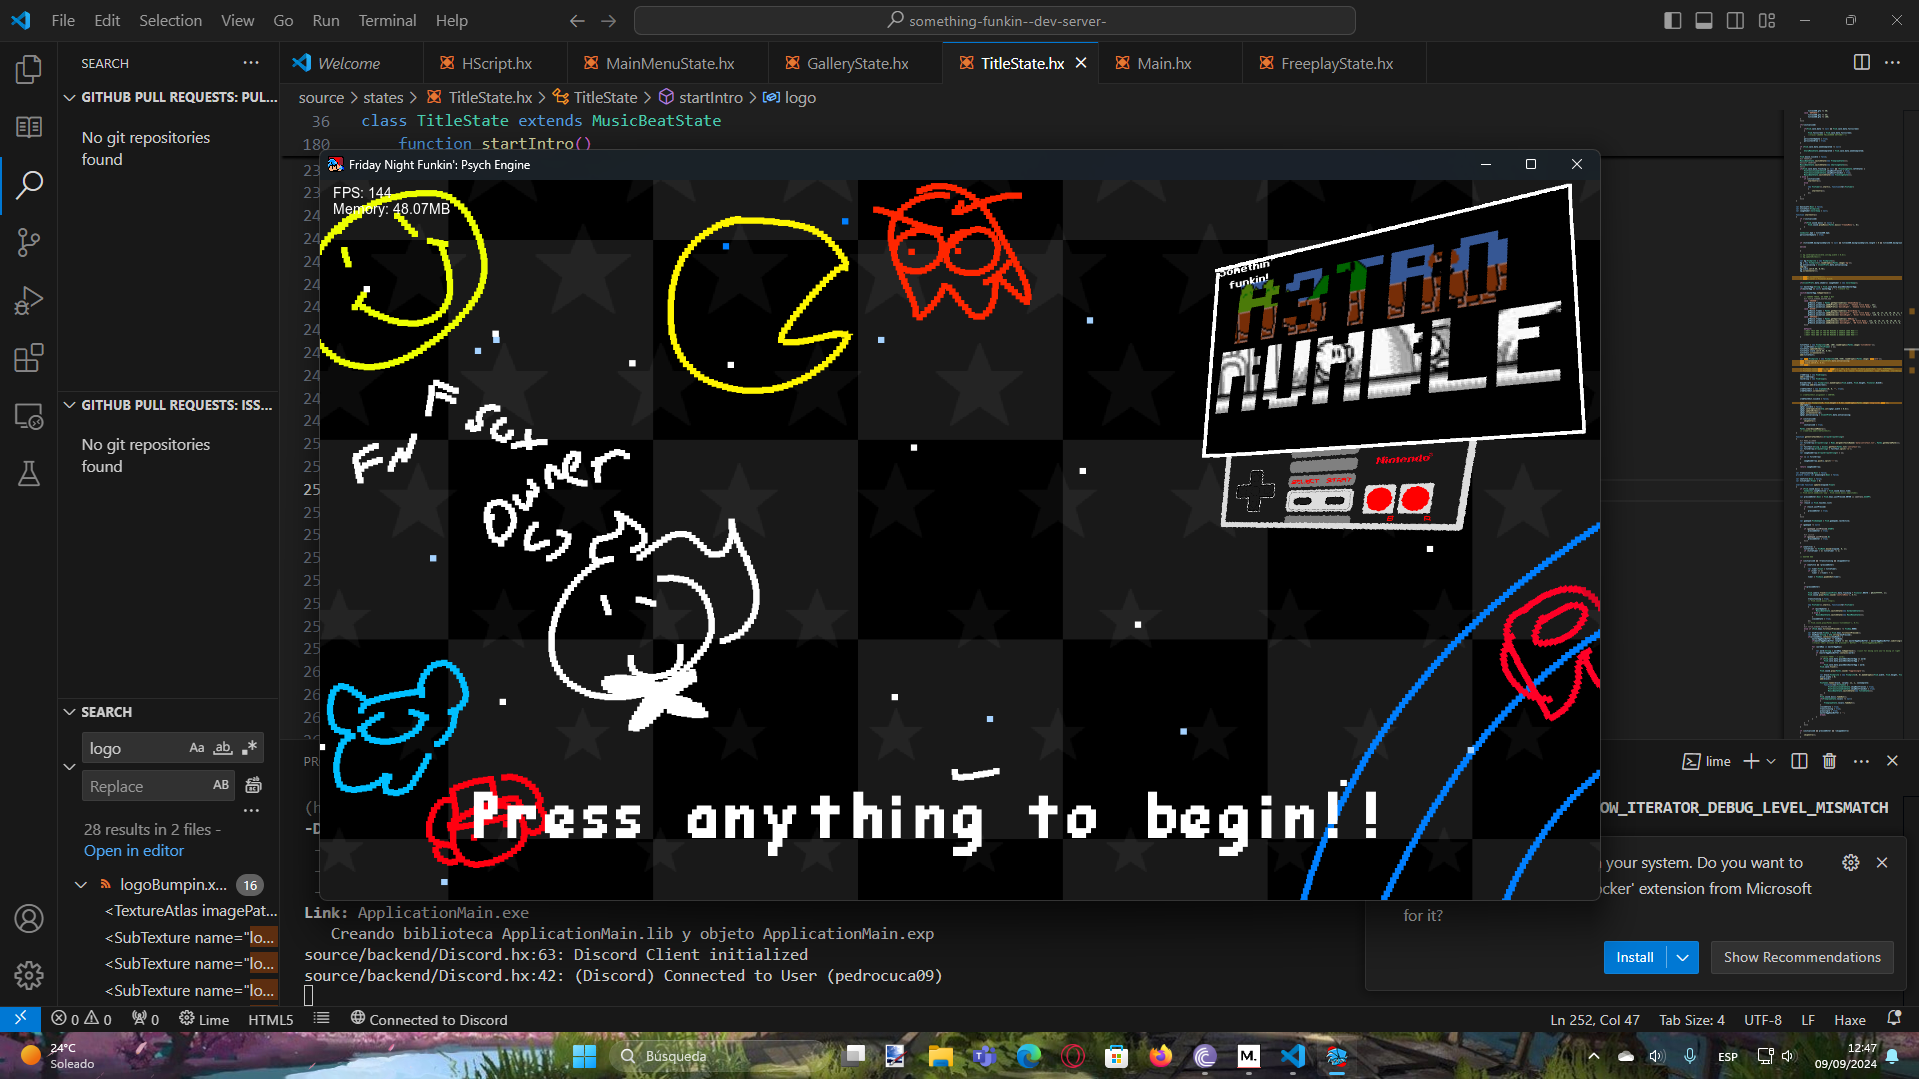Open Firefox from the taskbar
This screenshot has height=1079, width=1919.
[1160, 1056]
